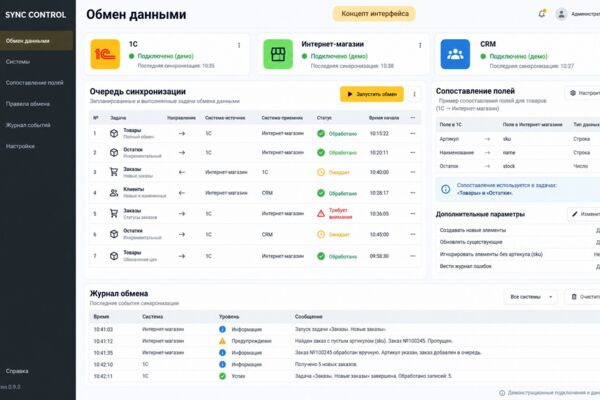600x400 pixels.
Task: Click the clock pending icon in row 3
Action: pyautogui.click(x=321, y=172)
